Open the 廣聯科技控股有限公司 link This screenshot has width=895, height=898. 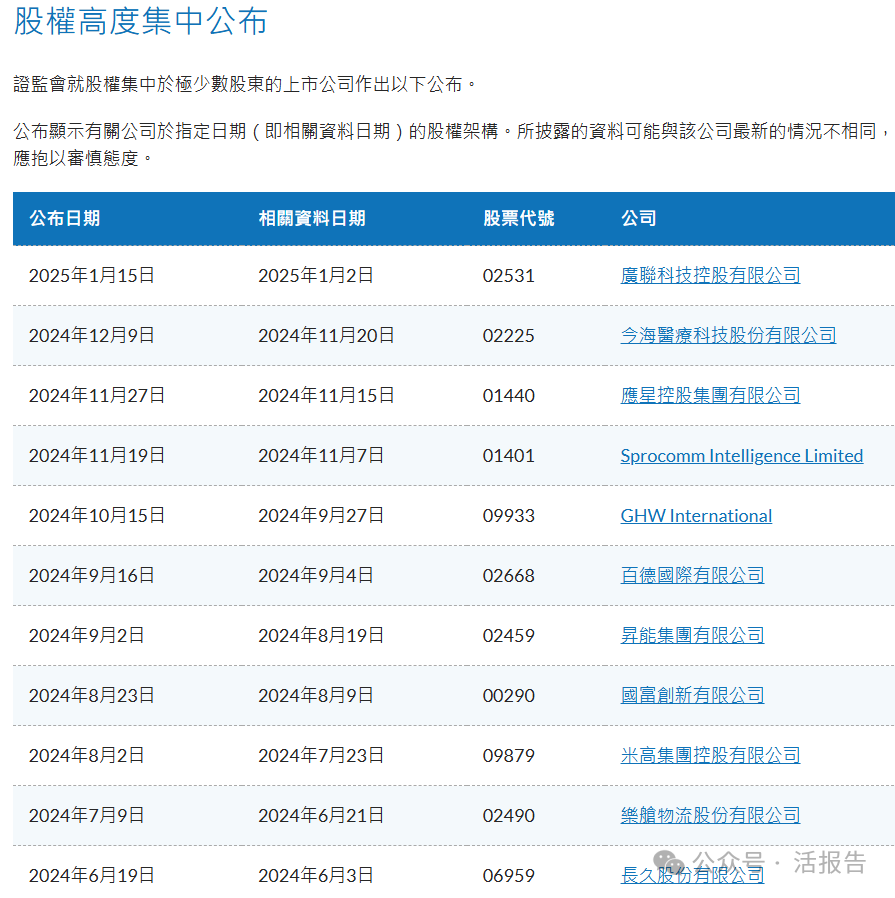[x=710, y=276]
